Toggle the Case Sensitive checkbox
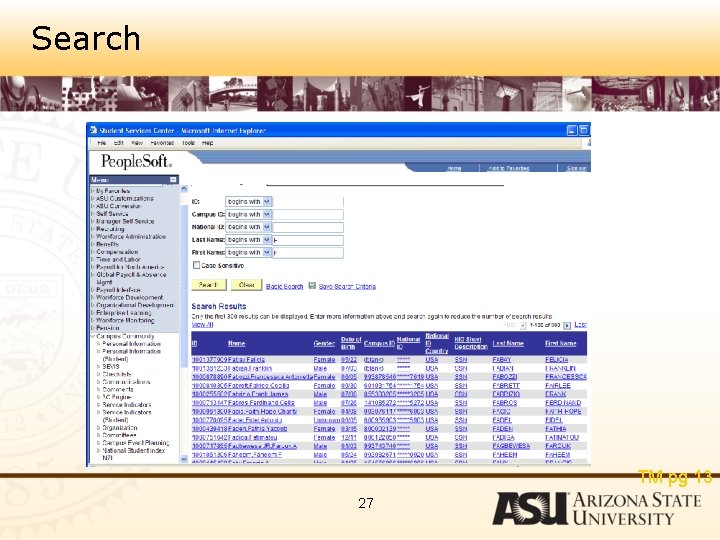Image resolution: width=720 pixels, height=540 pixels. [x=197, y=265]
